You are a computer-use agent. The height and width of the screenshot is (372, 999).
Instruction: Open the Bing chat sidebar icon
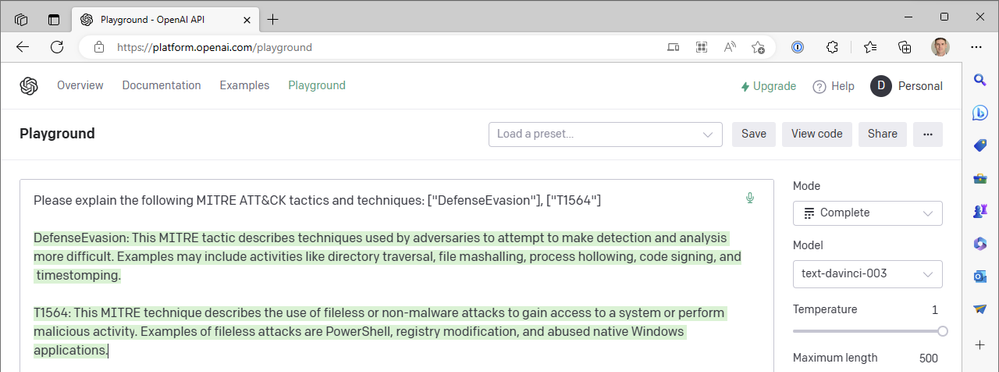pos(980,113)
